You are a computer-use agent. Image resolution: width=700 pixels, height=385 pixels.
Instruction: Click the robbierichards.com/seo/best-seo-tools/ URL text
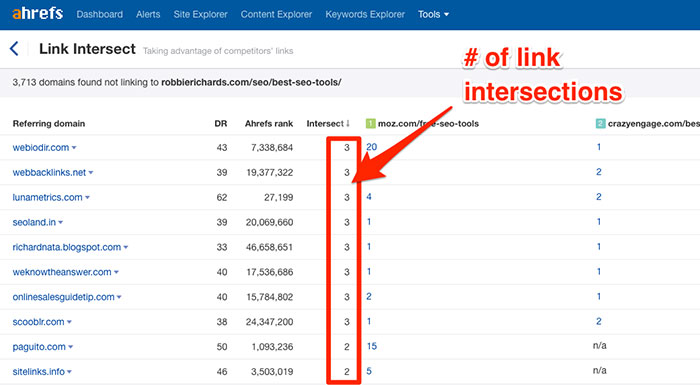(x=251, y=82)
